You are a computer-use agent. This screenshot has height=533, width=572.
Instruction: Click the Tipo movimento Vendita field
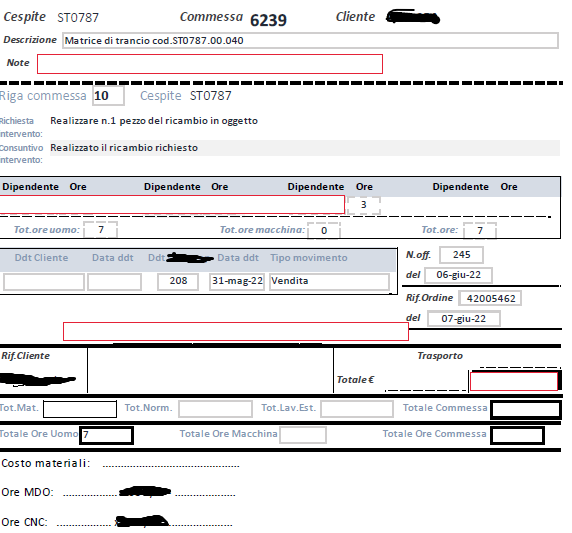(x=329, y=282)
